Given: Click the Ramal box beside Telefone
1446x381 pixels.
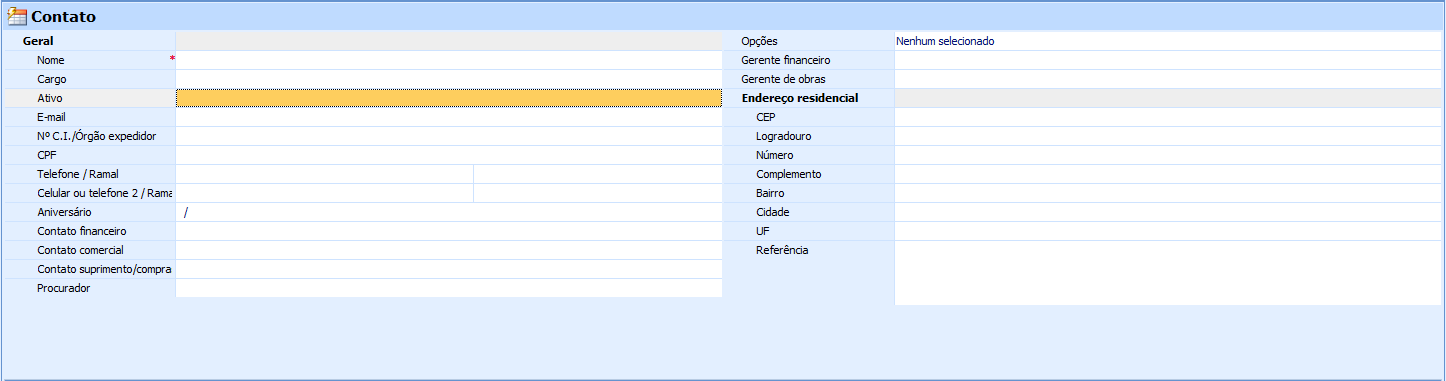Looking at the screenshot, I should 598,174.
